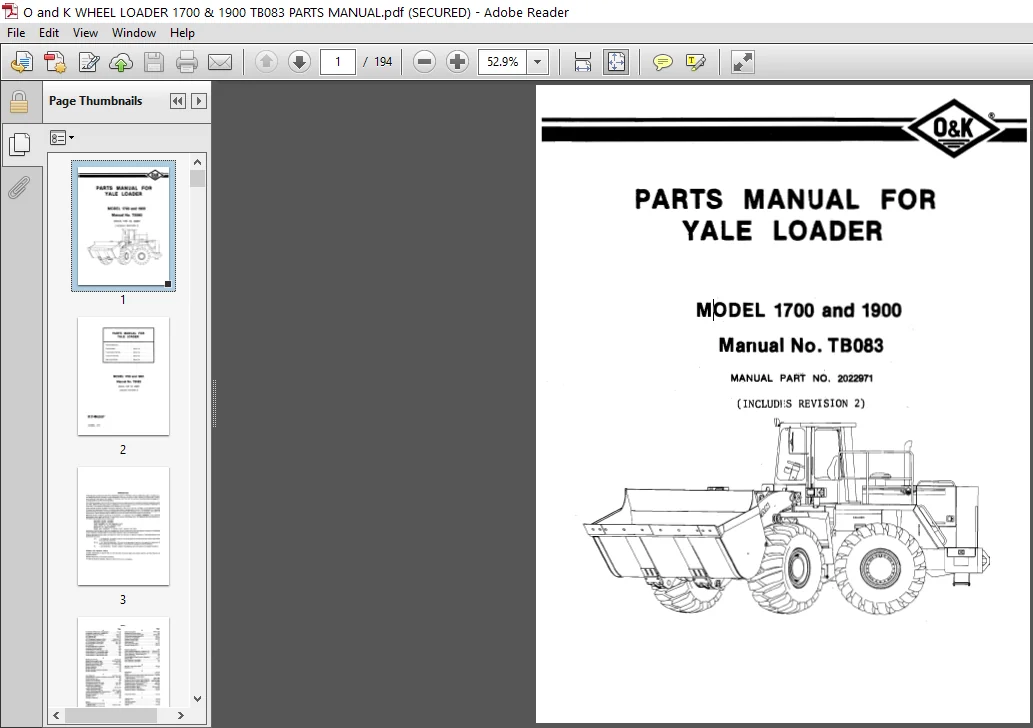This screenshot has width=1033, height=728.
Task: Click thumbnail horizontal scroll left arrow
Action: coord(56,715)
